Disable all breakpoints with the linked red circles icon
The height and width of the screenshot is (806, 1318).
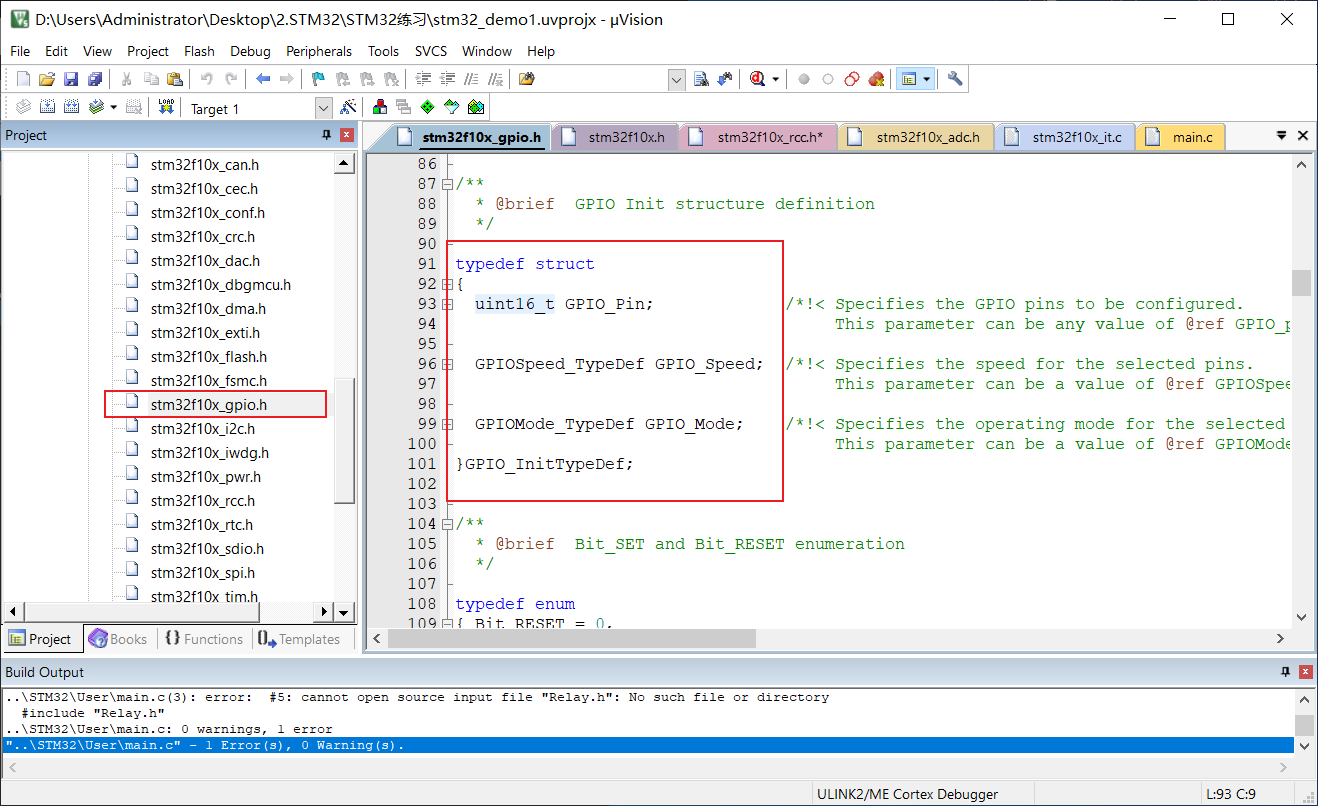pos(852,79)
